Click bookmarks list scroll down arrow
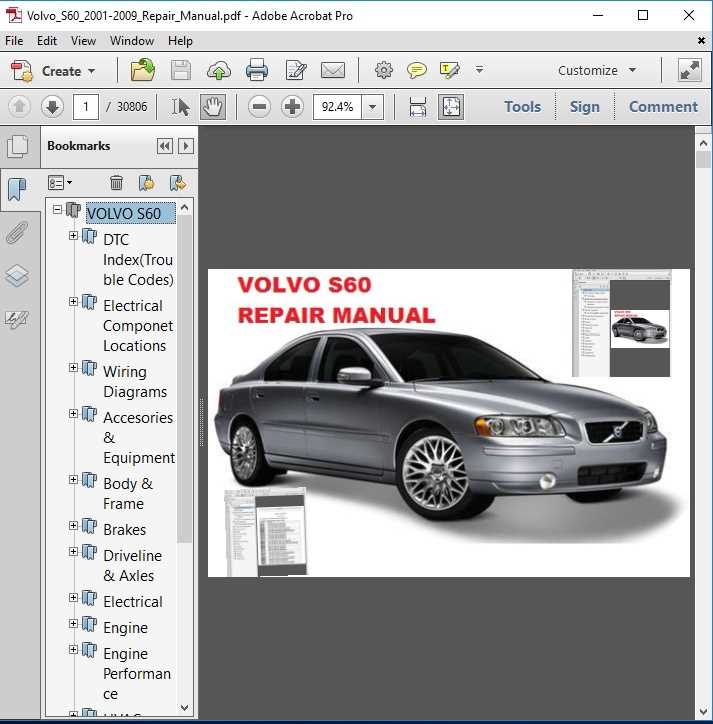 tap(184, 708)
